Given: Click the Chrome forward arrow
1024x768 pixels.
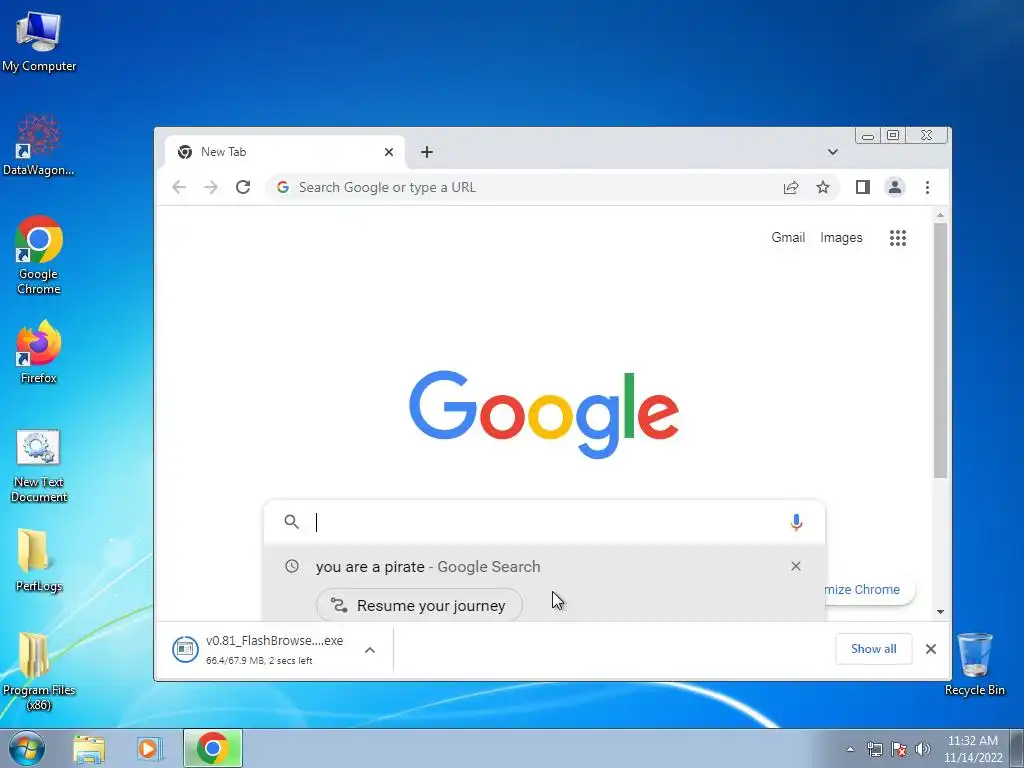Looking at the screenshot, I should [210, 187].
